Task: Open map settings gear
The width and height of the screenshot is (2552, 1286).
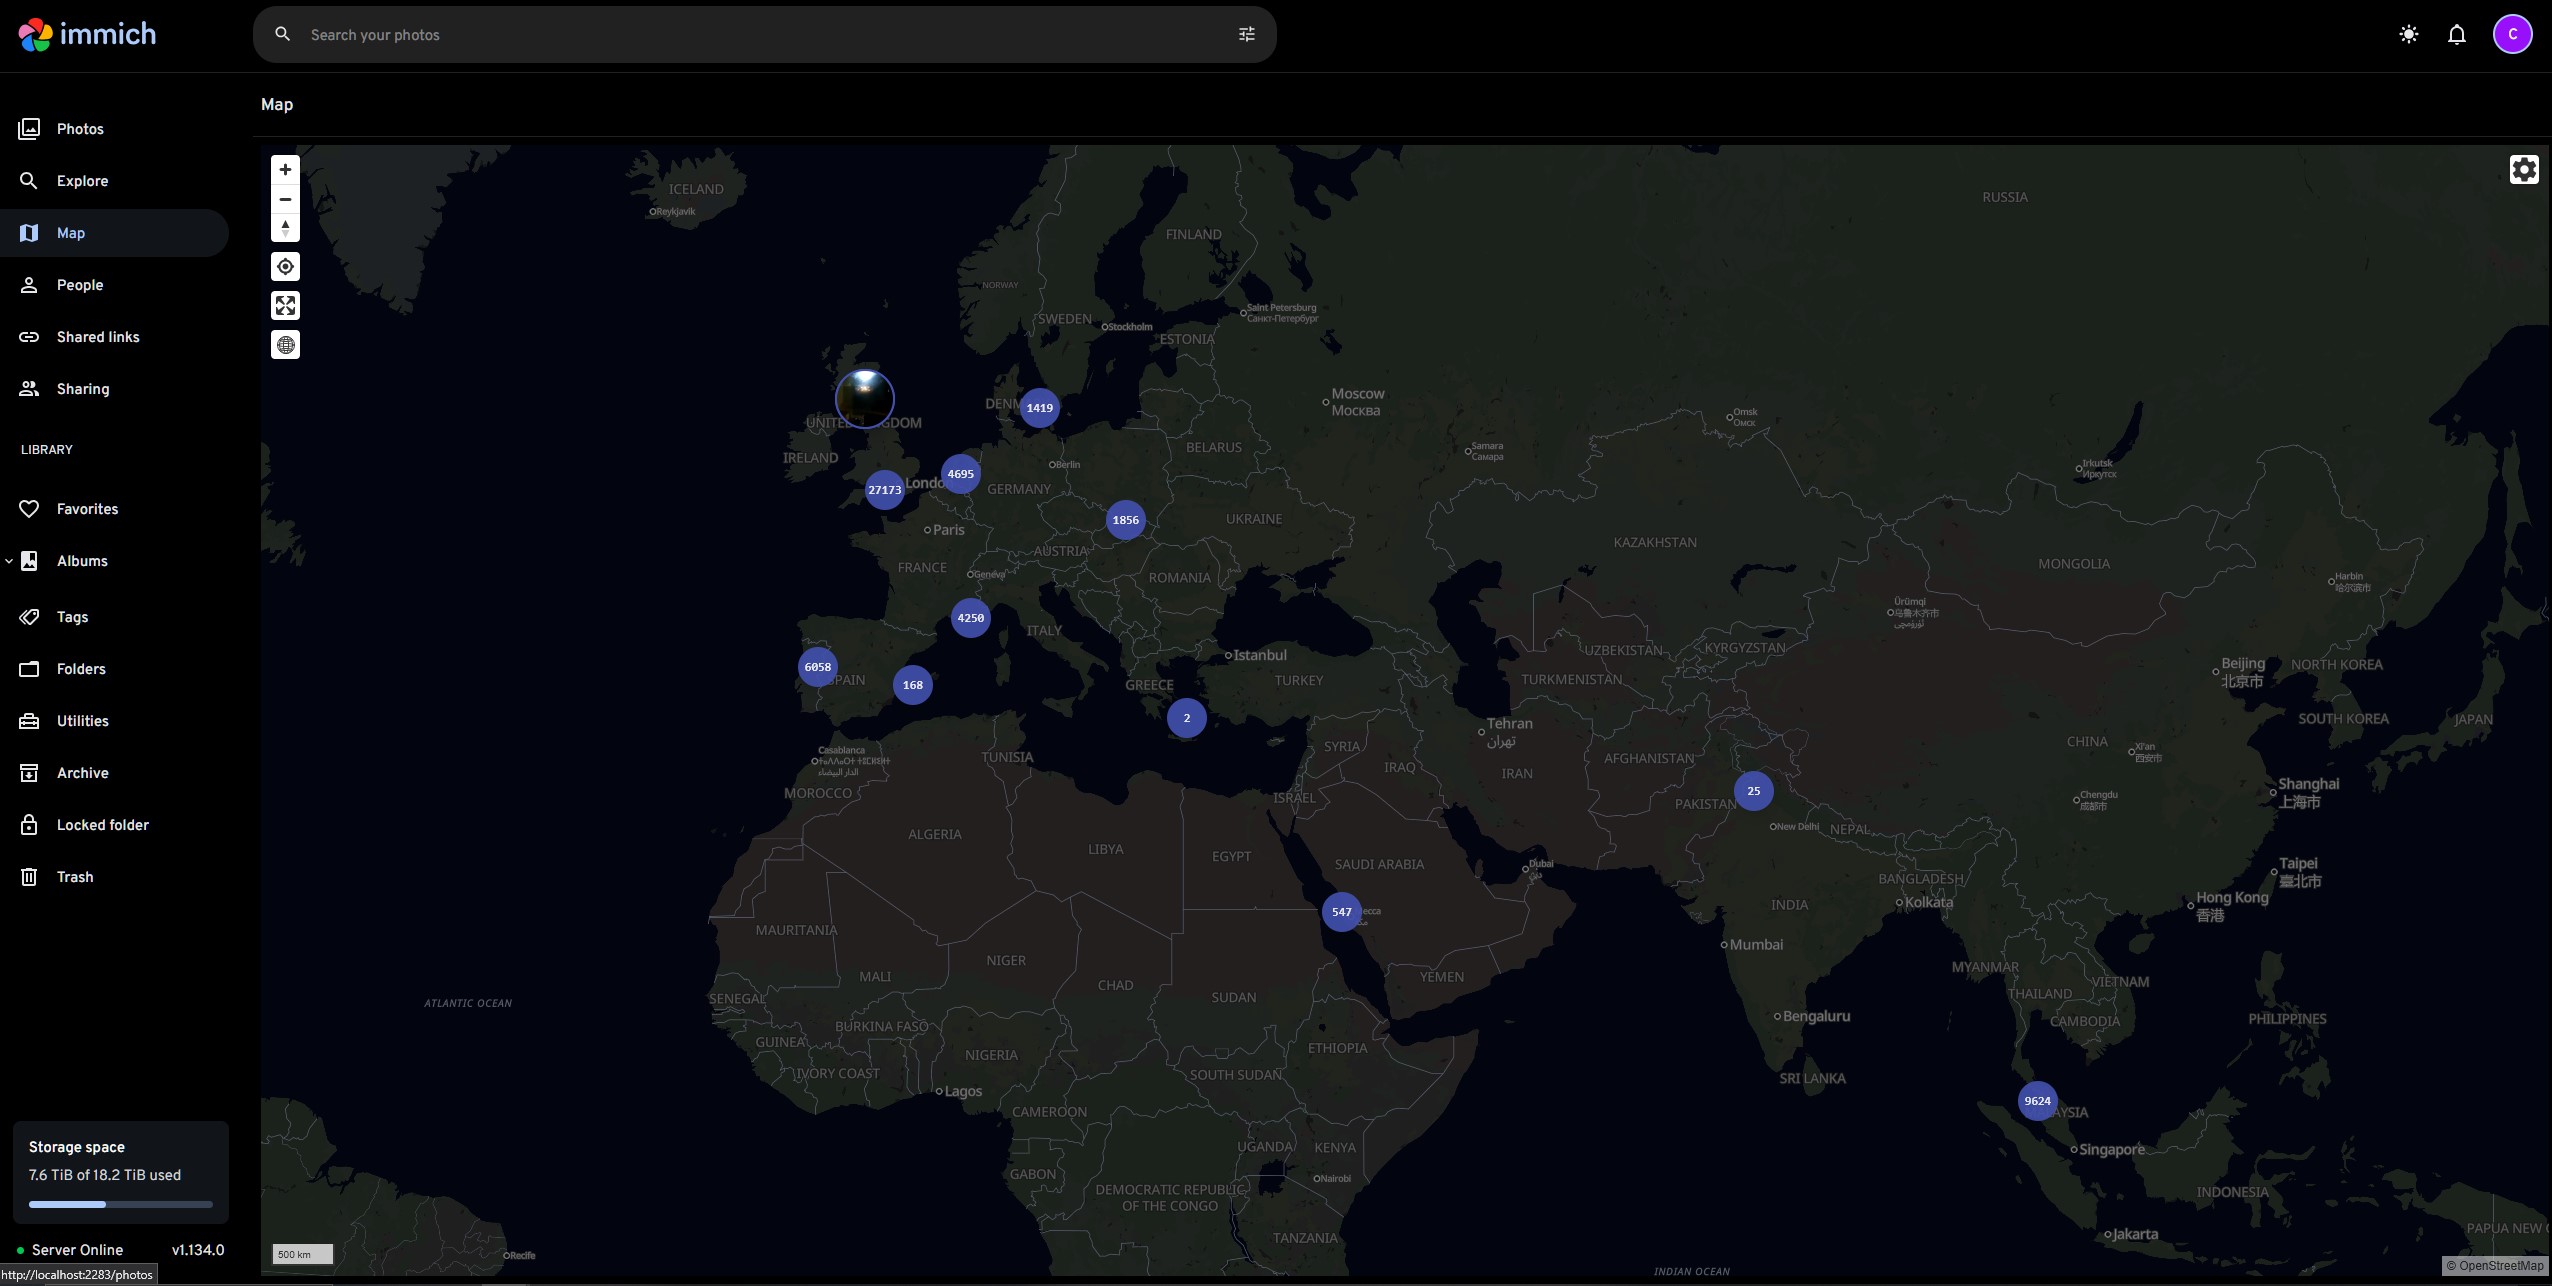Action: 2523,170
